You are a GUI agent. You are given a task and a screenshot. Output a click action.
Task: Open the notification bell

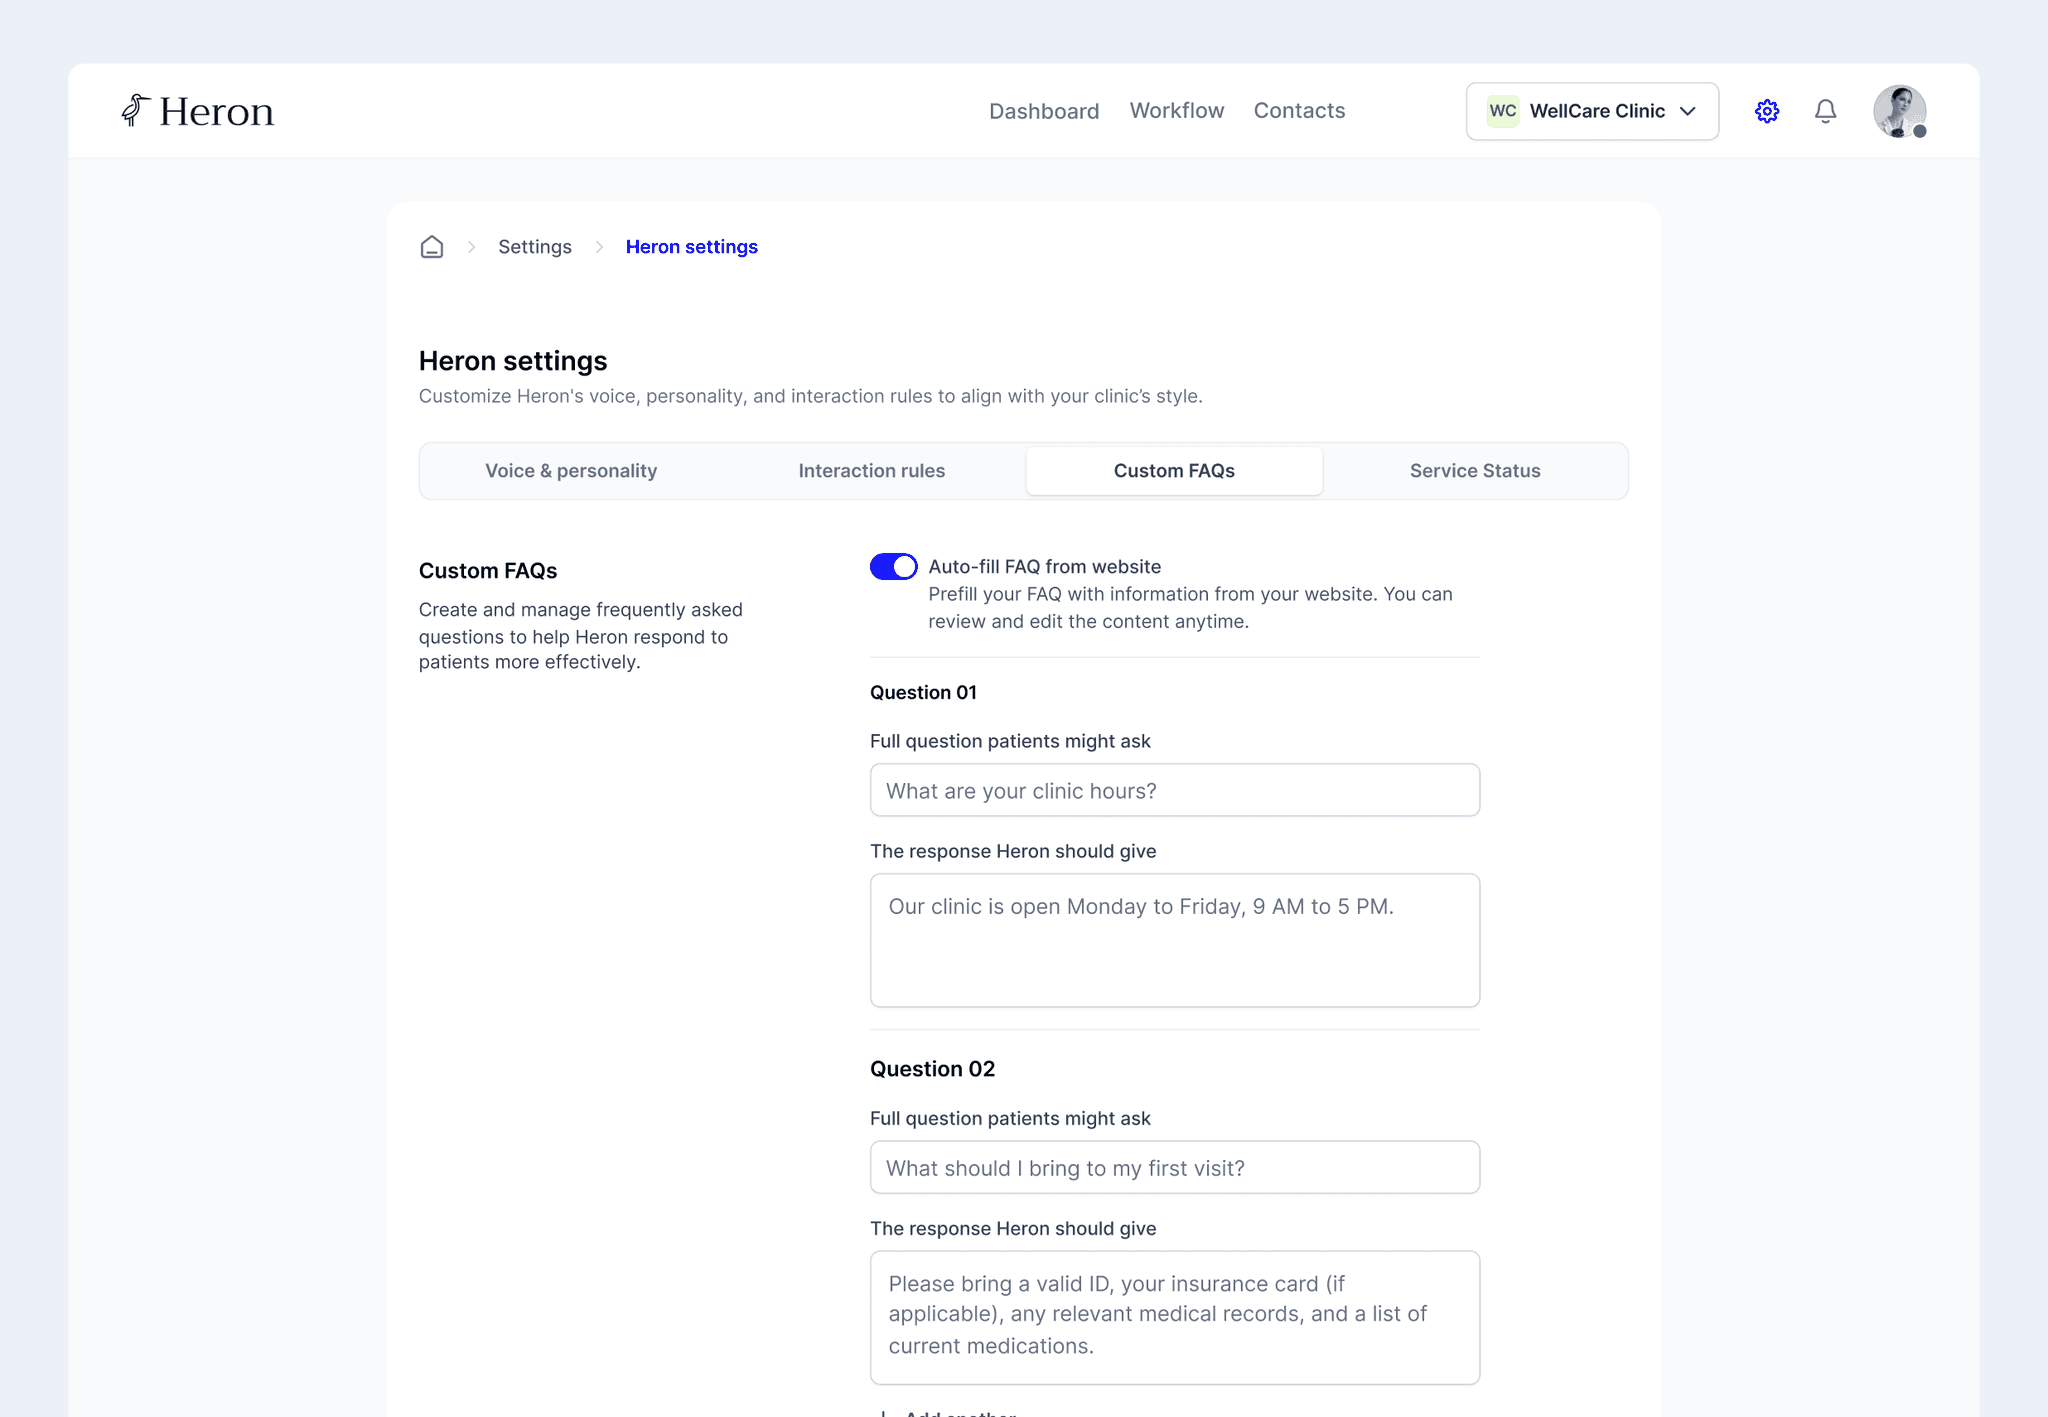pyautogui.click(x=1825, y=111)
